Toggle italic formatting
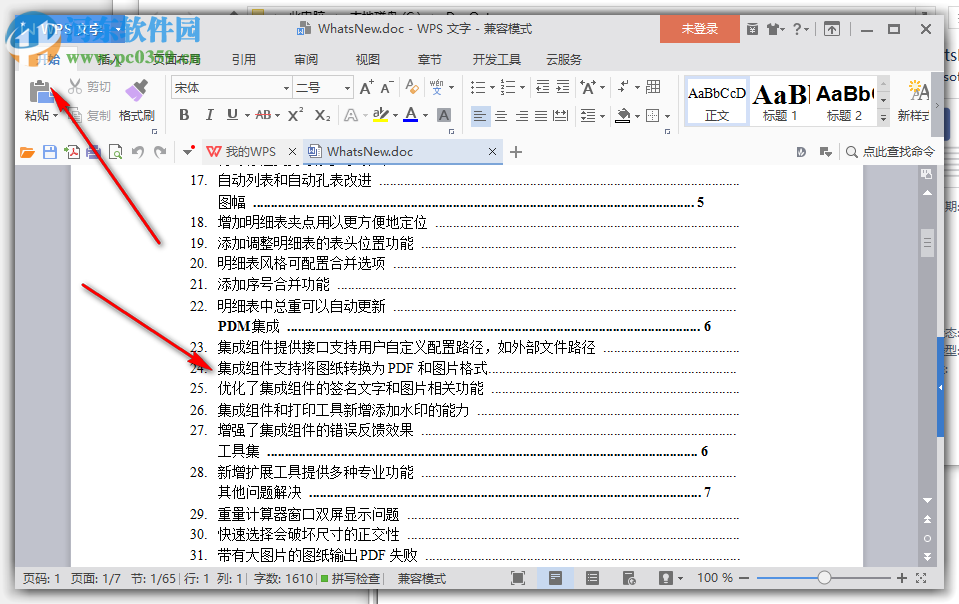The width and height of the screenshot is (959, 604). point(208,116)
